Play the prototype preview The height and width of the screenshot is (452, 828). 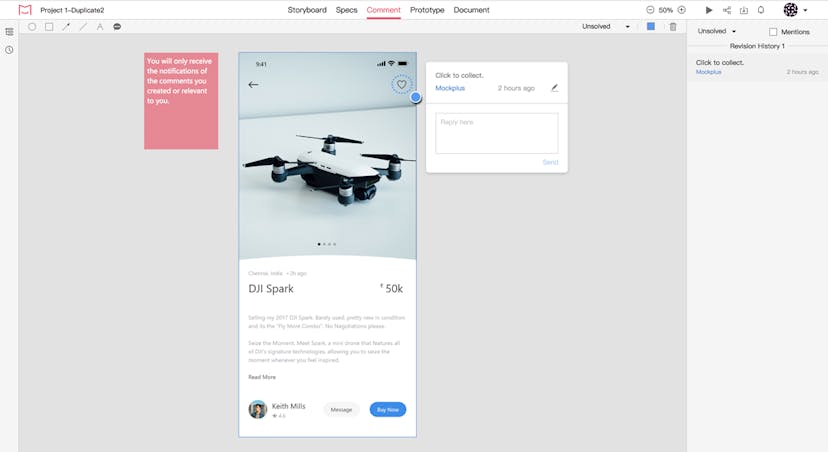pos(709,10)
